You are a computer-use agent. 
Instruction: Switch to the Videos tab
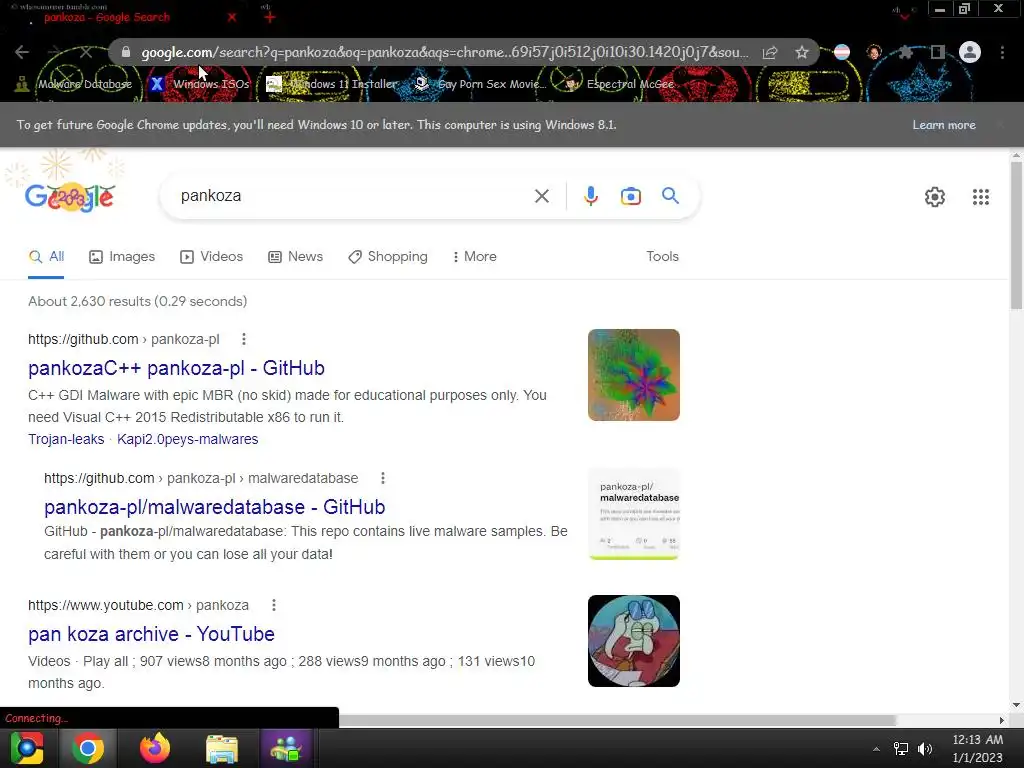point(212,257)
